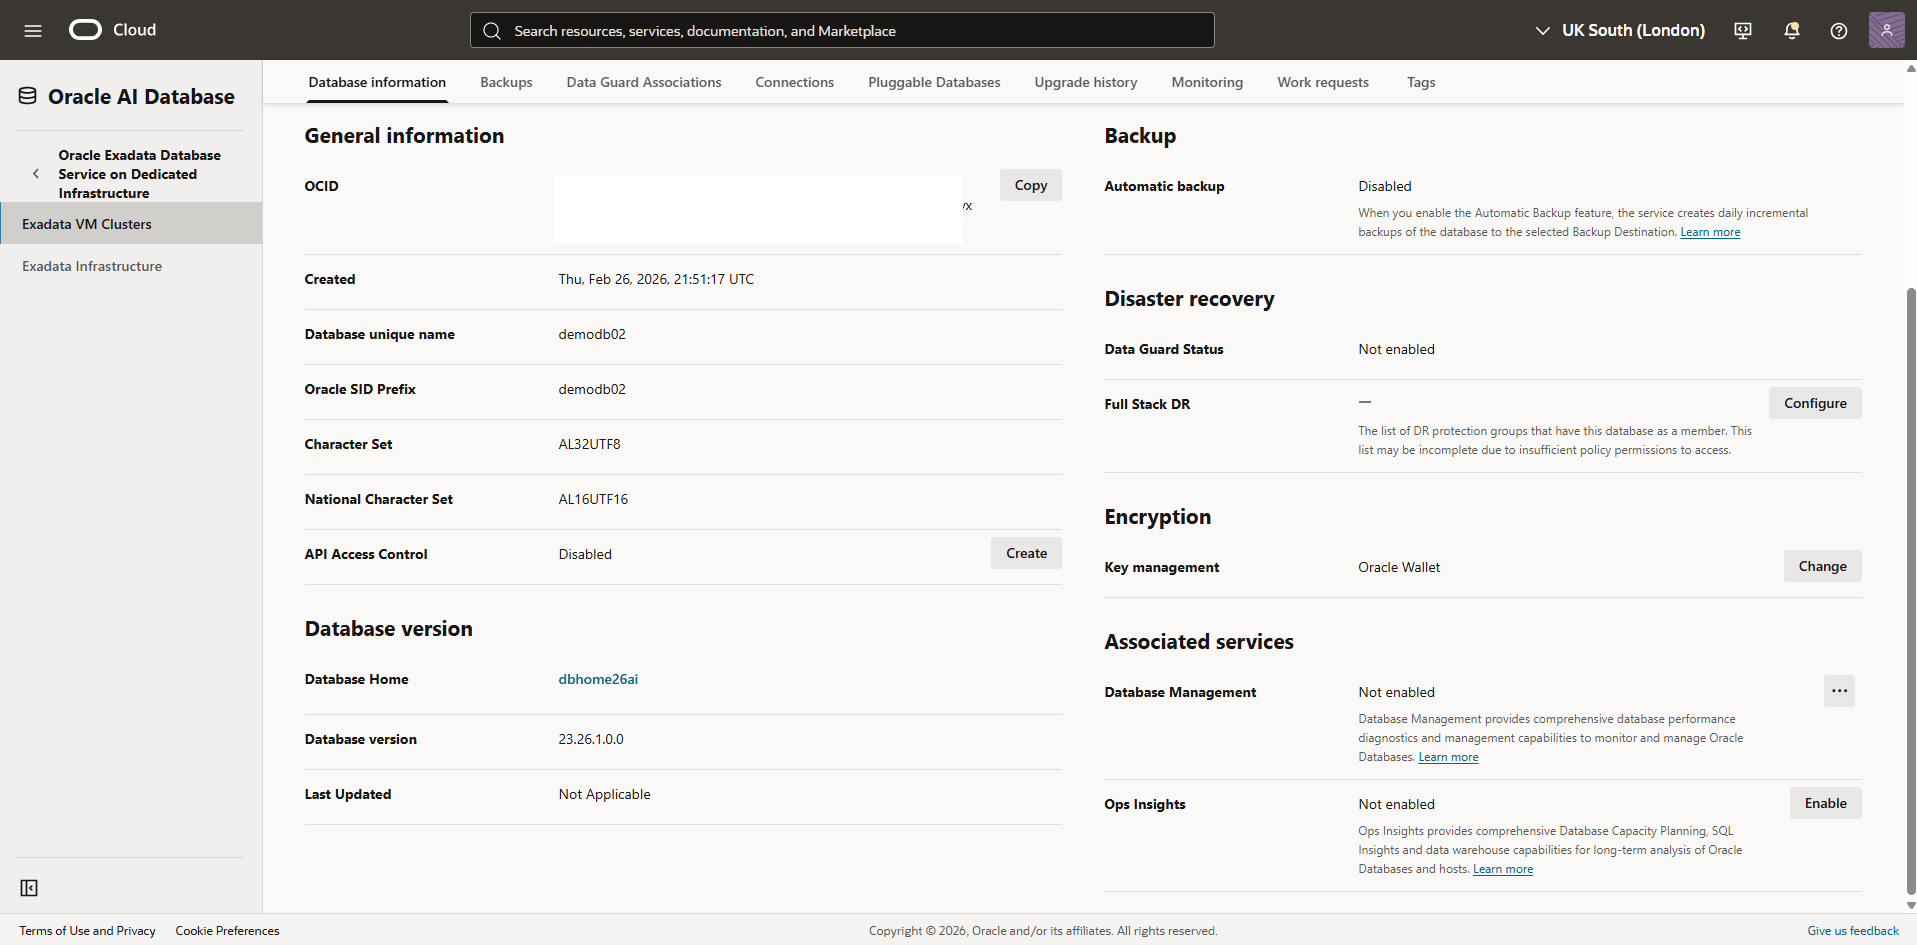This screenshot has width=1917, height=945.
Task: Open Cloud Shell from the top bar
Action: click(1742, 31)
